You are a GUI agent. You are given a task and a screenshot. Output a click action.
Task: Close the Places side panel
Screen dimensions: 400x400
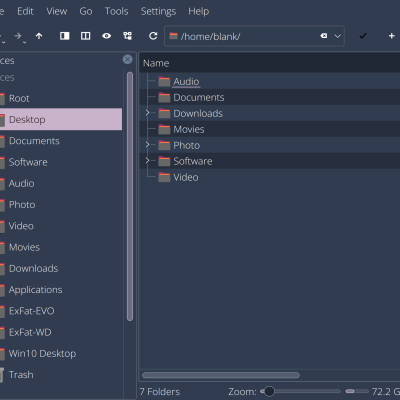click(127, 59)
